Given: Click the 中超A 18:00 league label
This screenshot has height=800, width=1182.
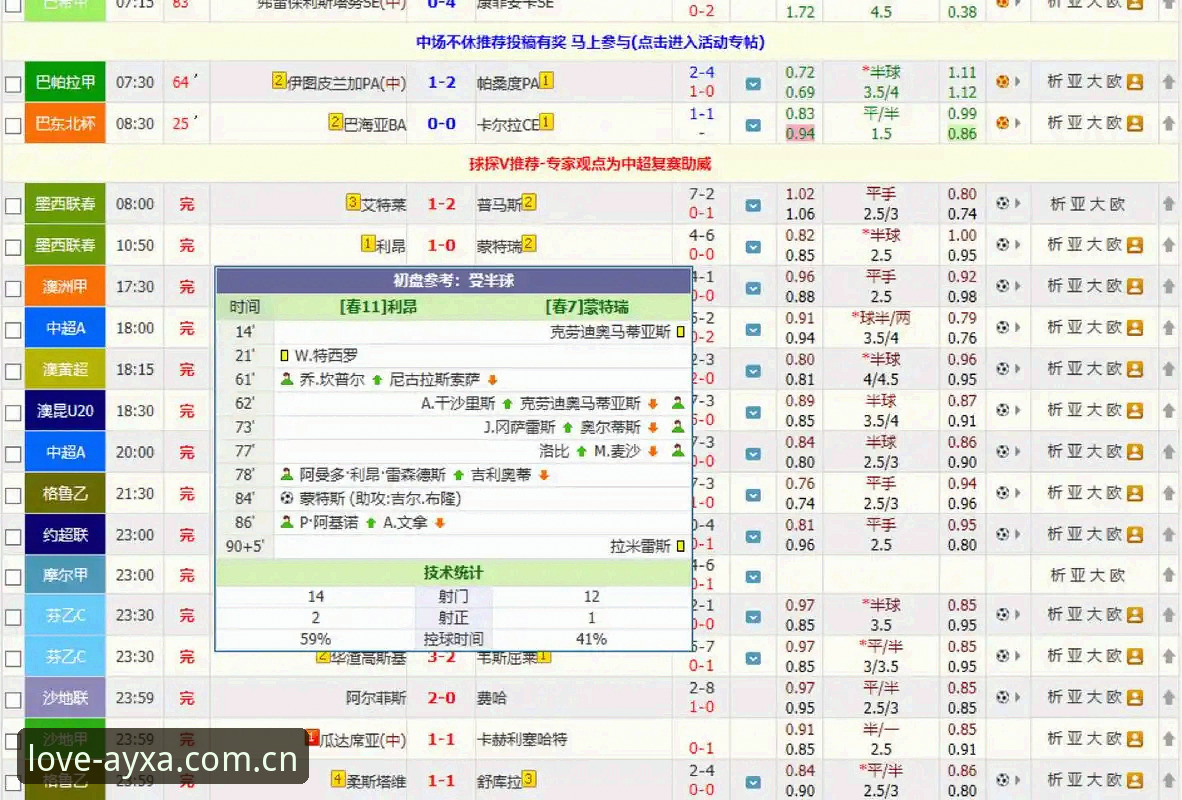Looking at the screenshot, I should (65, 328).
